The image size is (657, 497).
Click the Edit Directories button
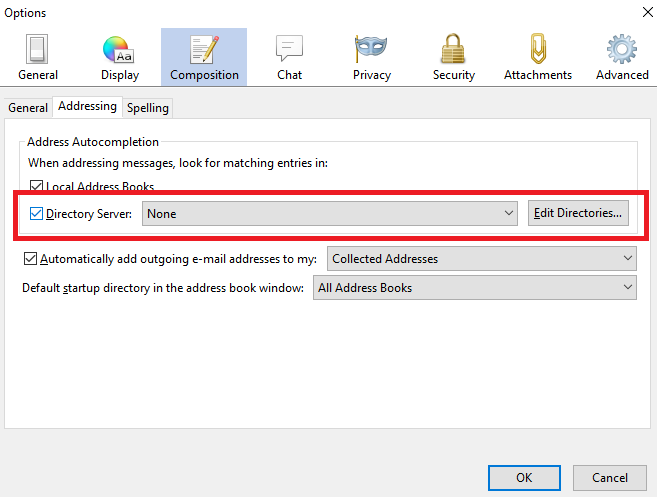[578, 213]
